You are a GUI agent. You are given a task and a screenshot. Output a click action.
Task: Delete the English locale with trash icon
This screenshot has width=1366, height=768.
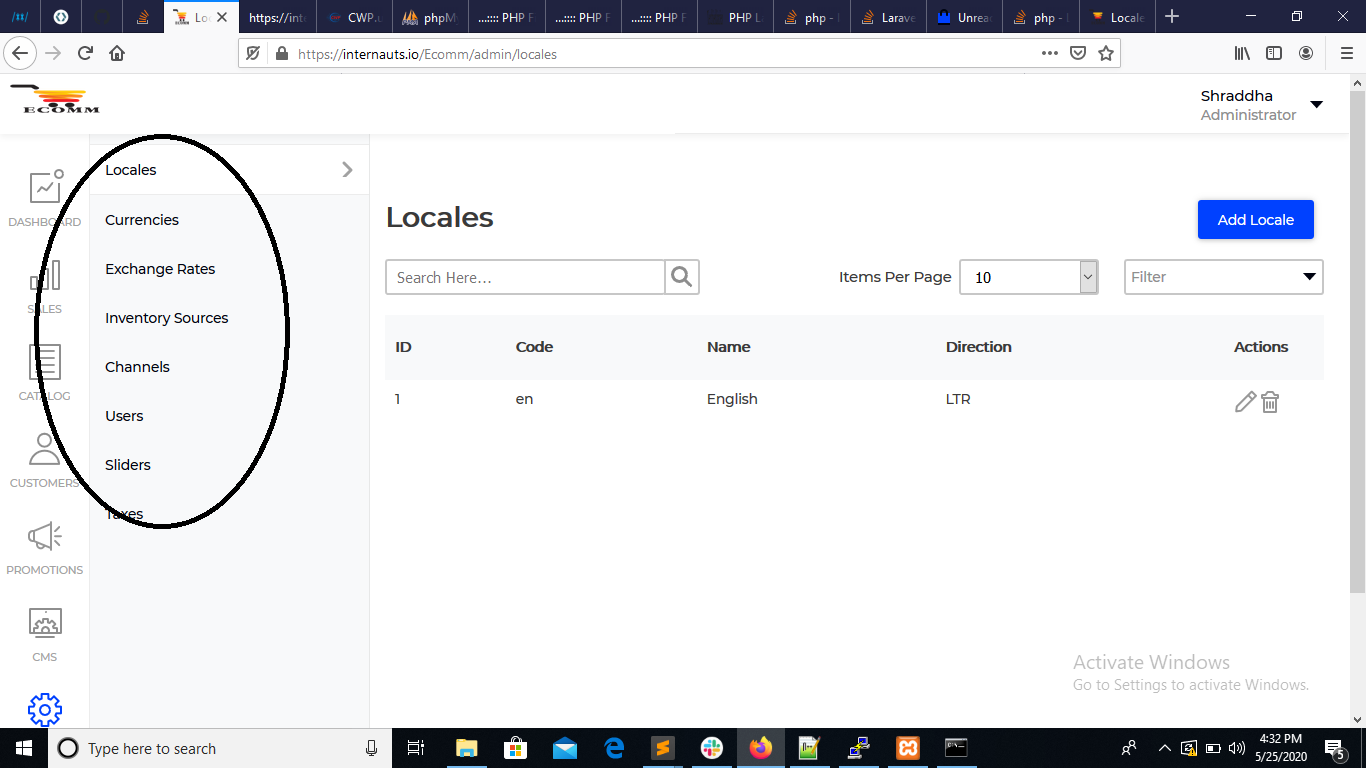tap(1270, 402)
